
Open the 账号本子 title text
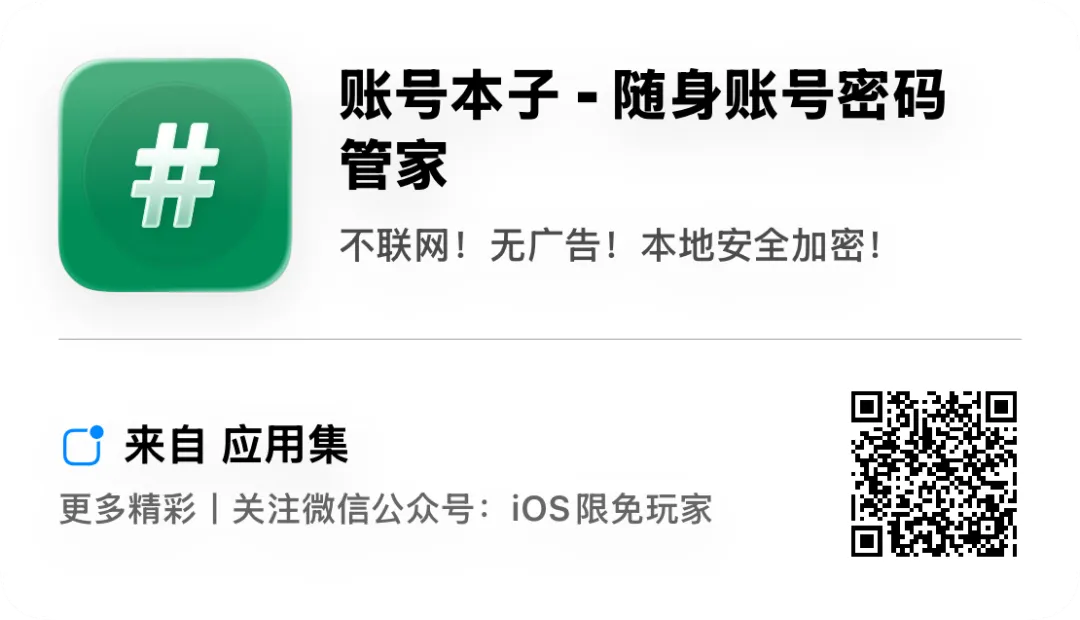448,96
